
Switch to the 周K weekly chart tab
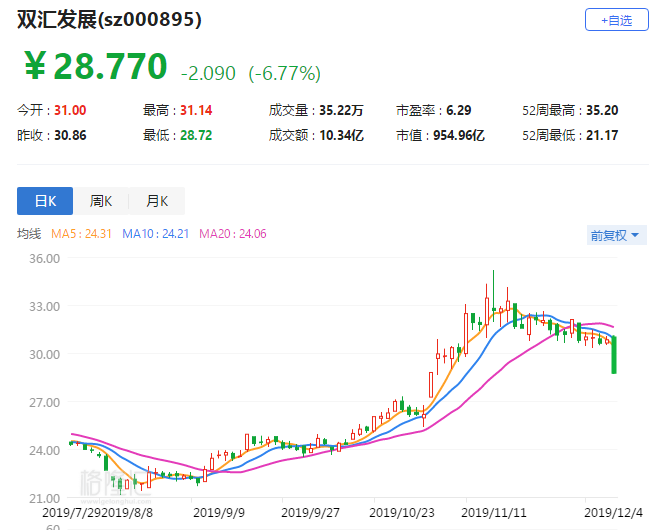pyautogui.click(x=101, y=201)
